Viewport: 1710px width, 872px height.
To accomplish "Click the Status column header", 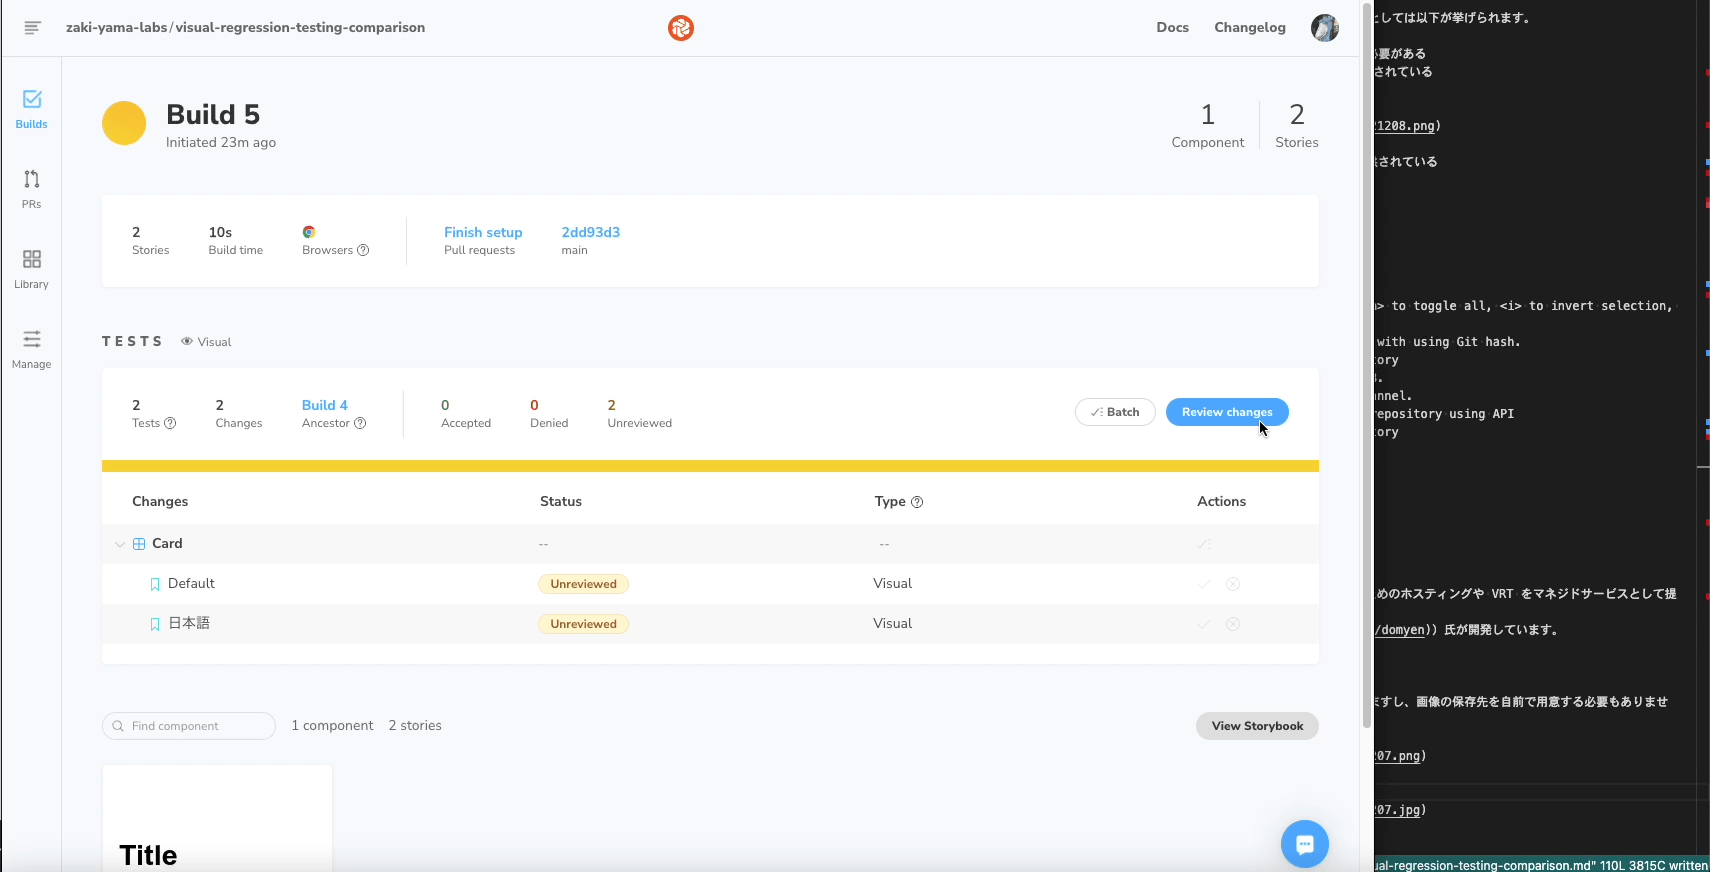I will point(561,502).
